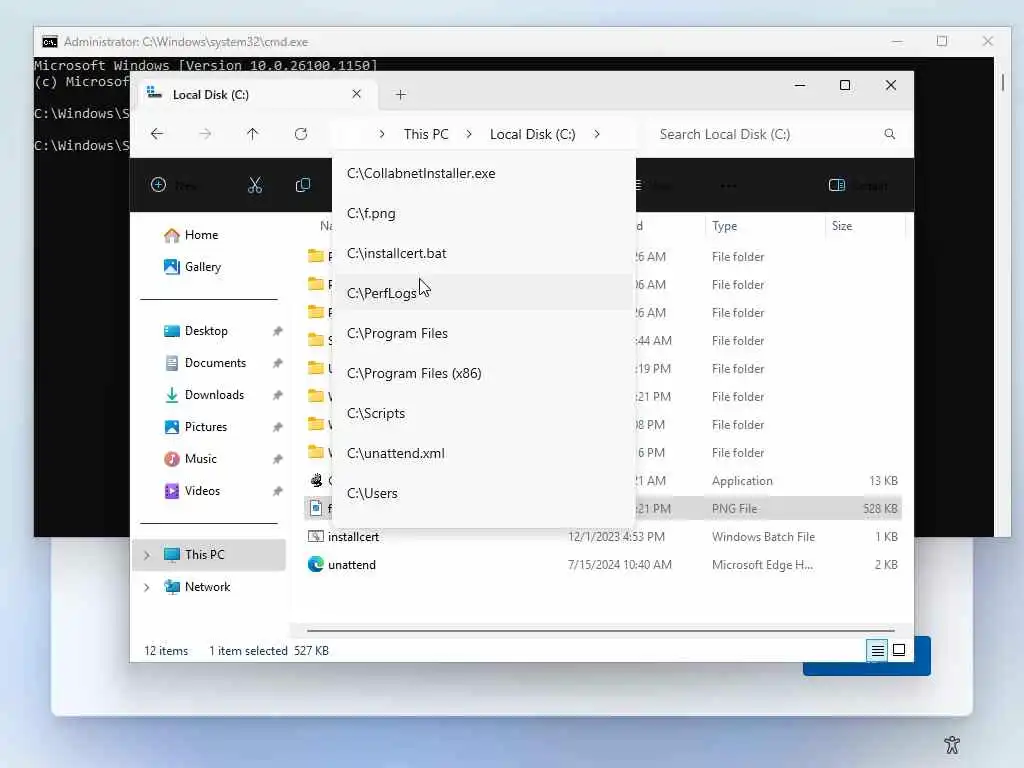
Task: Choose C:\Scripts from the dropdown list
Action: pos(484,413)
